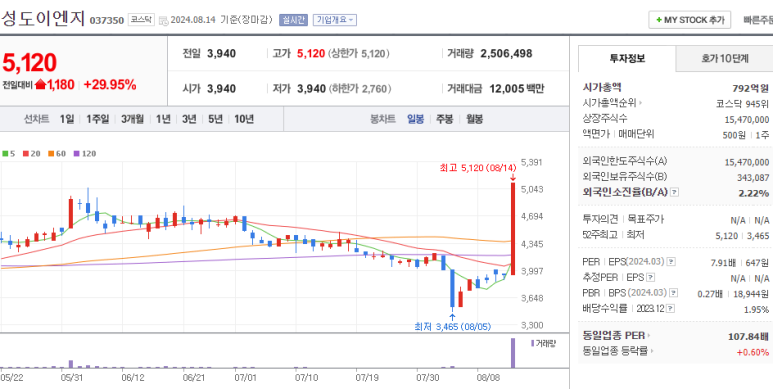Click the 거래량 legend in volume chart
The height and width of the screenshot is (389, 773).
coord(543,343)
